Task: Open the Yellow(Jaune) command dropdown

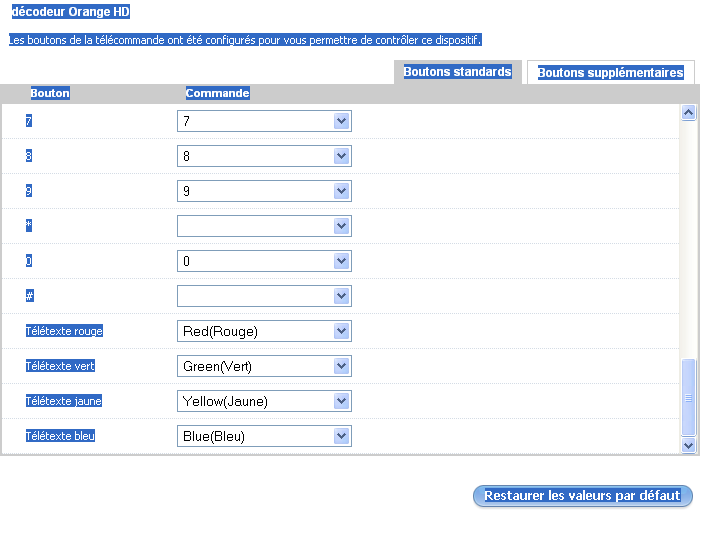Action: click(x=264, y=401)
